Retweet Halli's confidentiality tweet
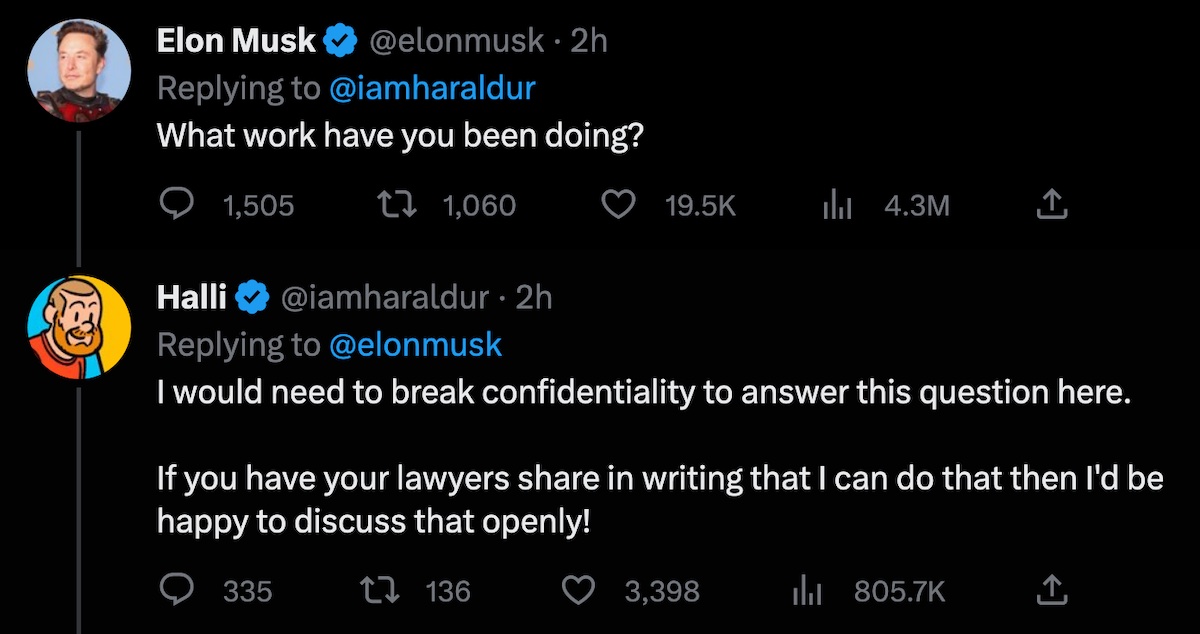 click(379, 591)
